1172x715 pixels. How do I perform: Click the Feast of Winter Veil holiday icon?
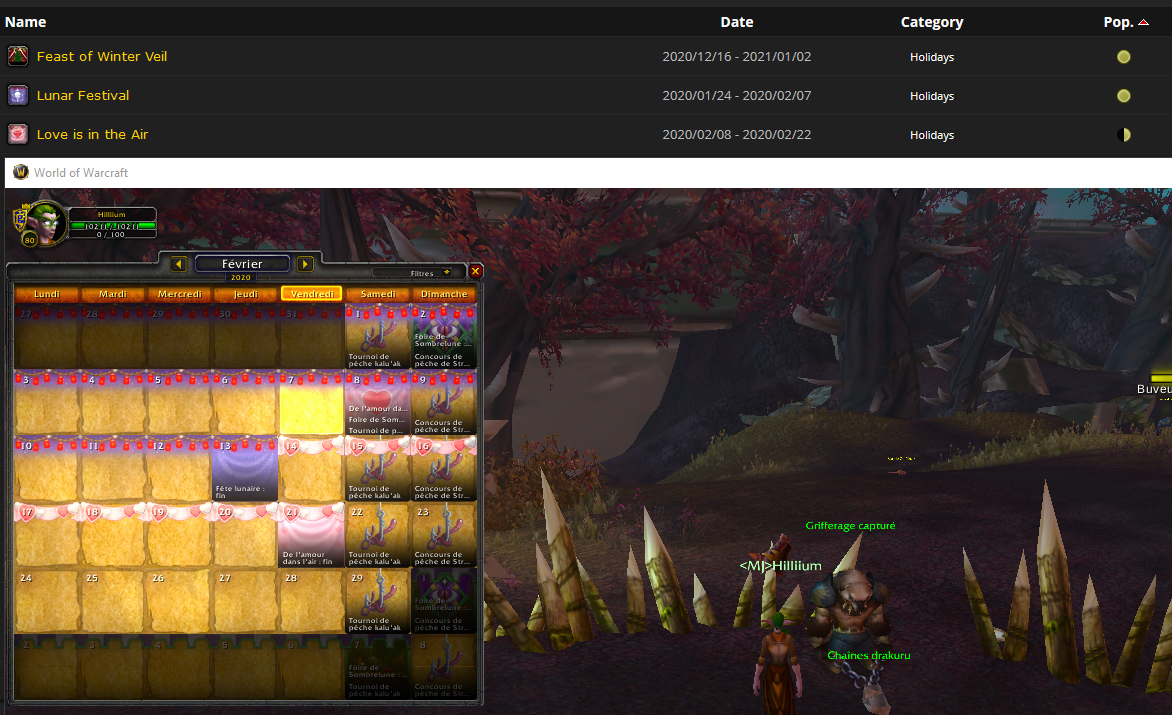coord(18,56)
